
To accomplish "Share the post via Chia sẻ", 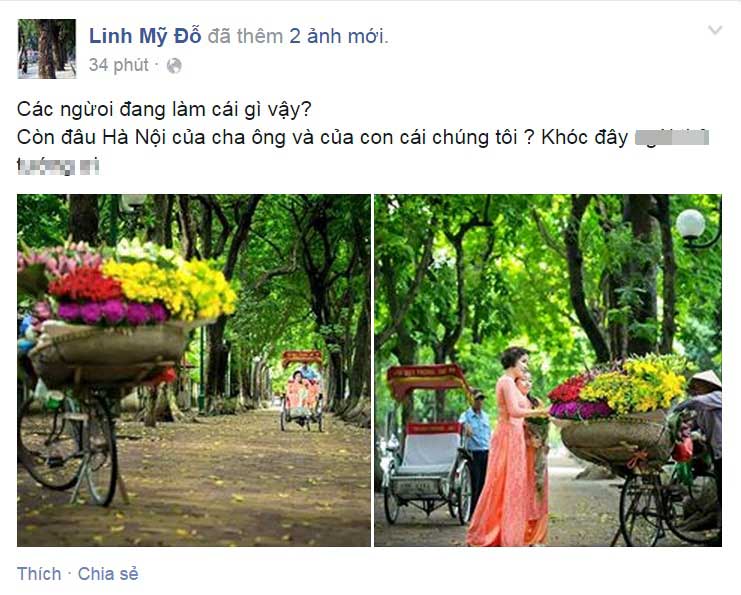I will coord(108,574).
